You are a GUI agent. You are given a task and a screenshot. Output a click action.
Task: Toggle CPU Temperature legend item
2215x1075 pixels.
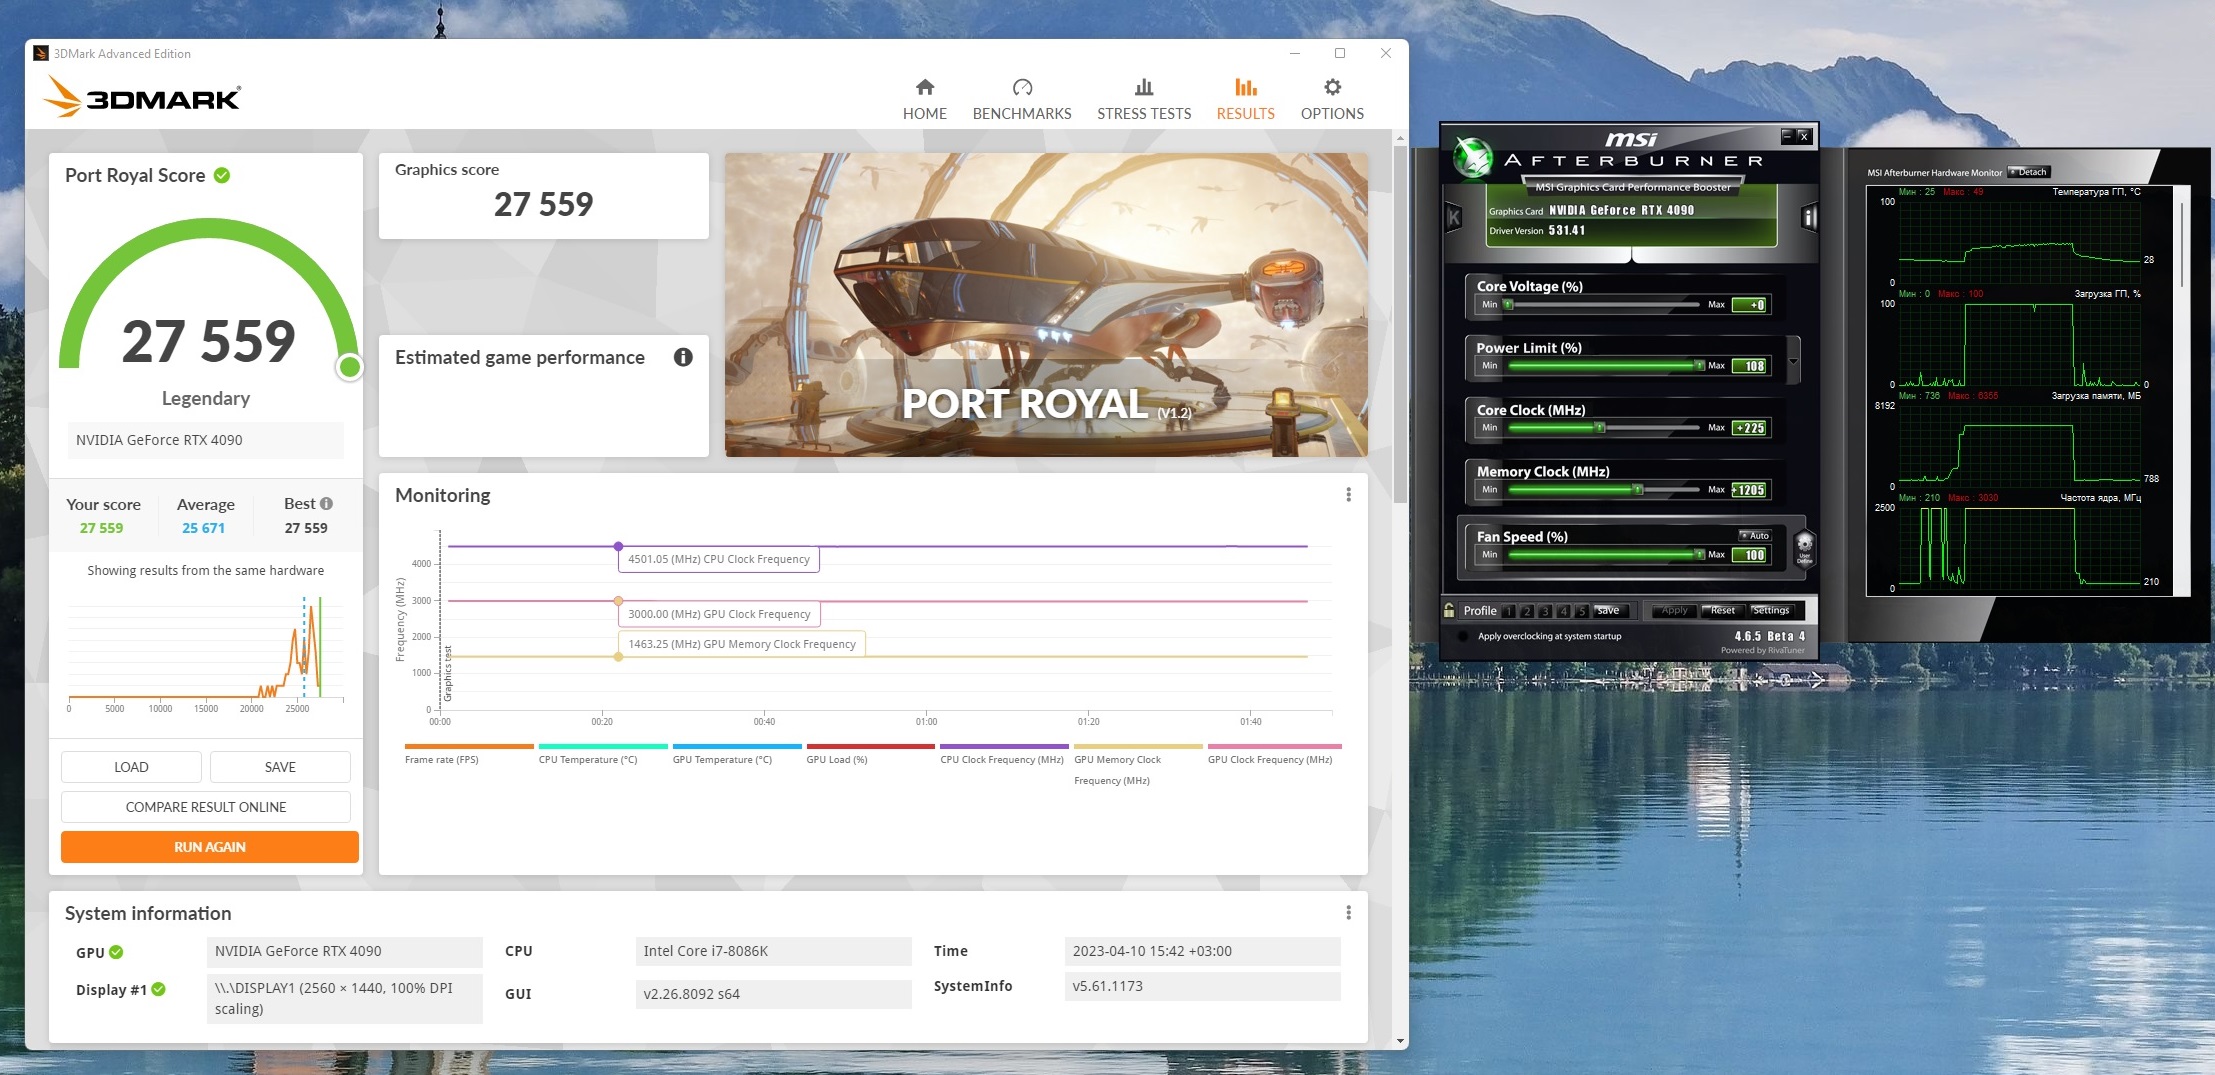(602, 754)
